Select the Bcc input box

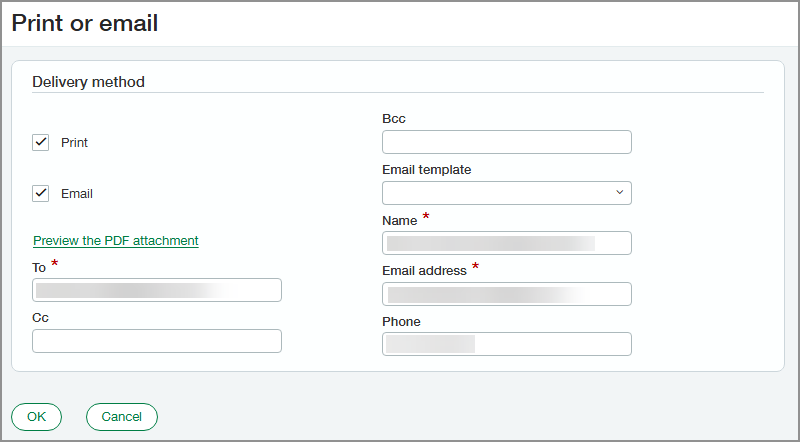click(x=506, y=142)
